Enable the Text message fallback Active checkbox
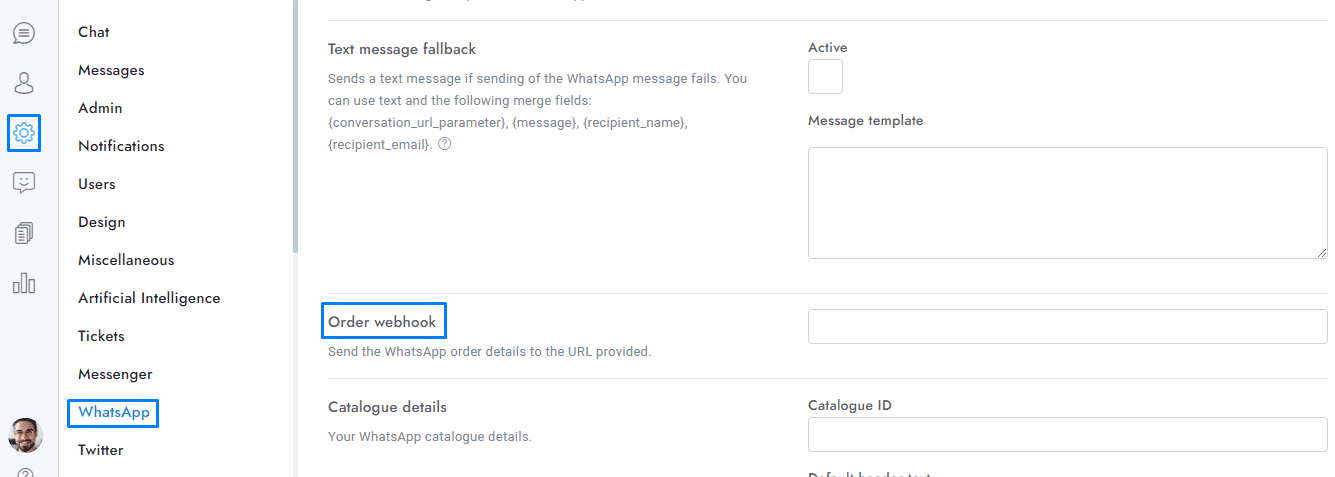1335x477 pixels. pos(825,77)
